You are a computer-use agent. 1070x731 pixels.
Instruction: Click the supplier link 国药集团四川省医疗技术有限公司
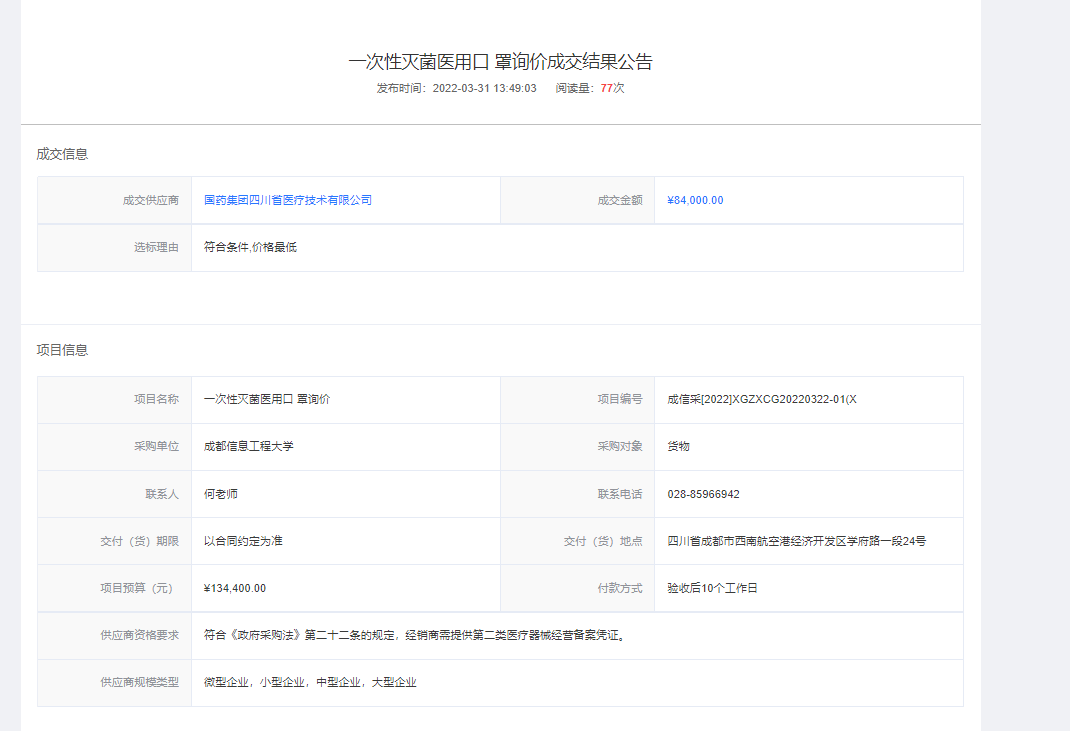287,200
